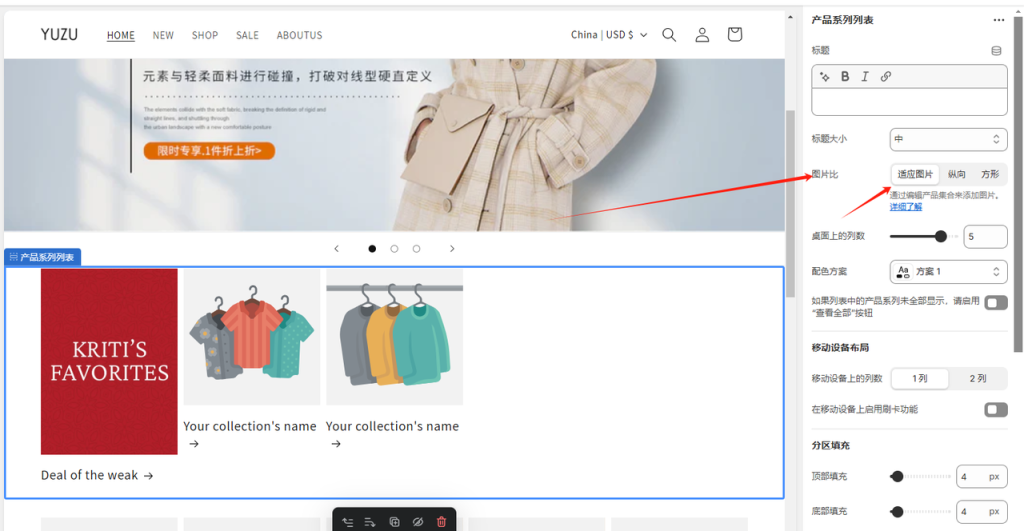Image resolution: width=1024 pixels, height=531 pixels.
Task: Click the sweaters on rack collection image
Action: pos(394,337)
